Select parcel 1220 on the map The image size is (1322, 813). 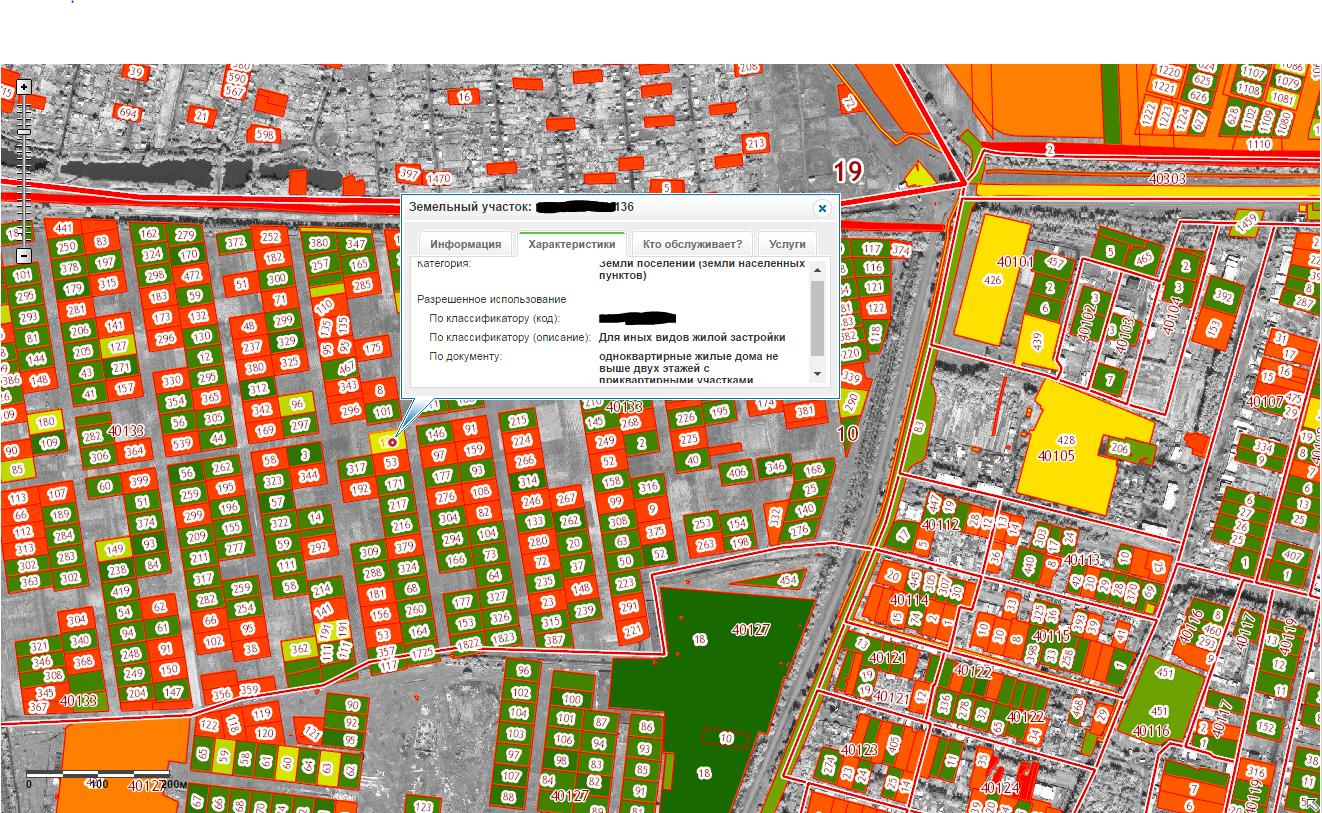[x=1168, y=72]
